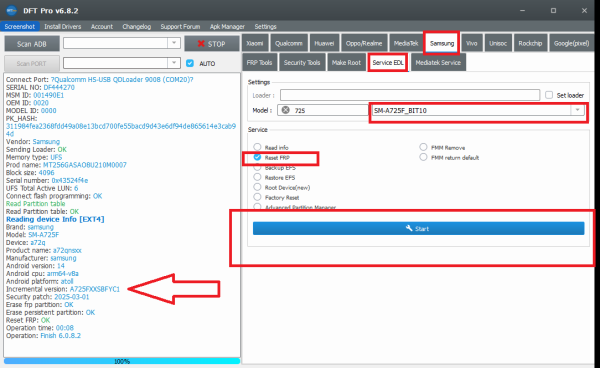
Task: Click the 'Reset FRP: OK' log line
Action: click(x=28, y=320)
